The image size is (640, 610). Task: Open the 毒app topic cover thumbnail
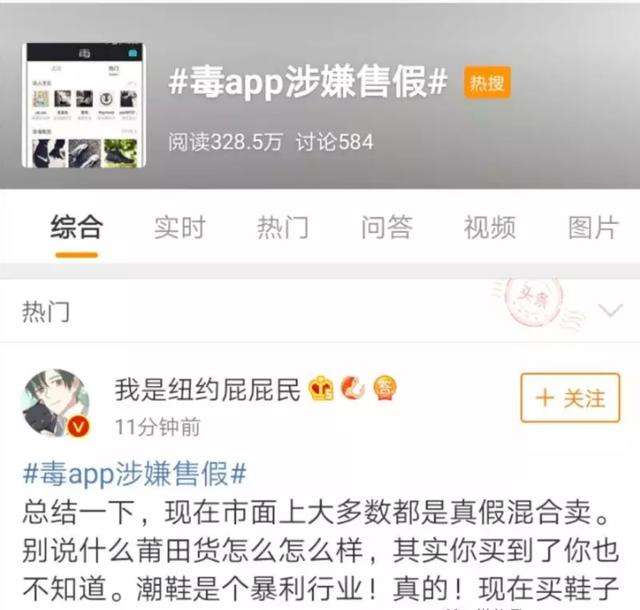84,105
